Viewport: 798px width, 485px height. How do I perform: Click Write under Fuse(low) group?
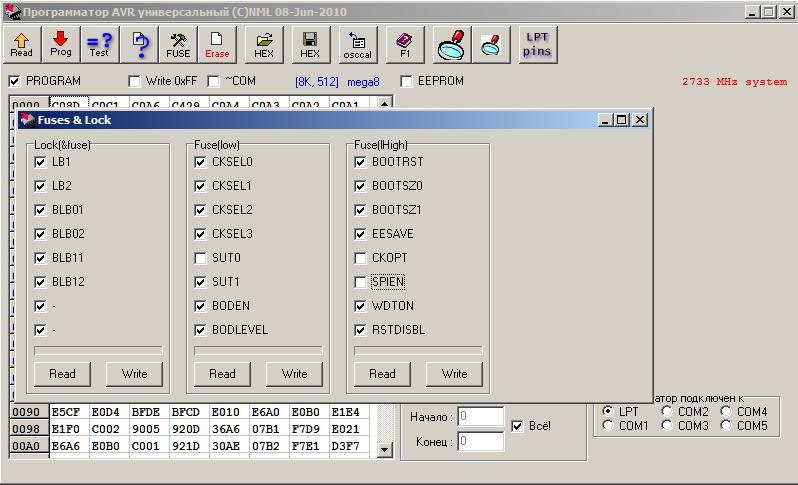[x=294, y=374]
